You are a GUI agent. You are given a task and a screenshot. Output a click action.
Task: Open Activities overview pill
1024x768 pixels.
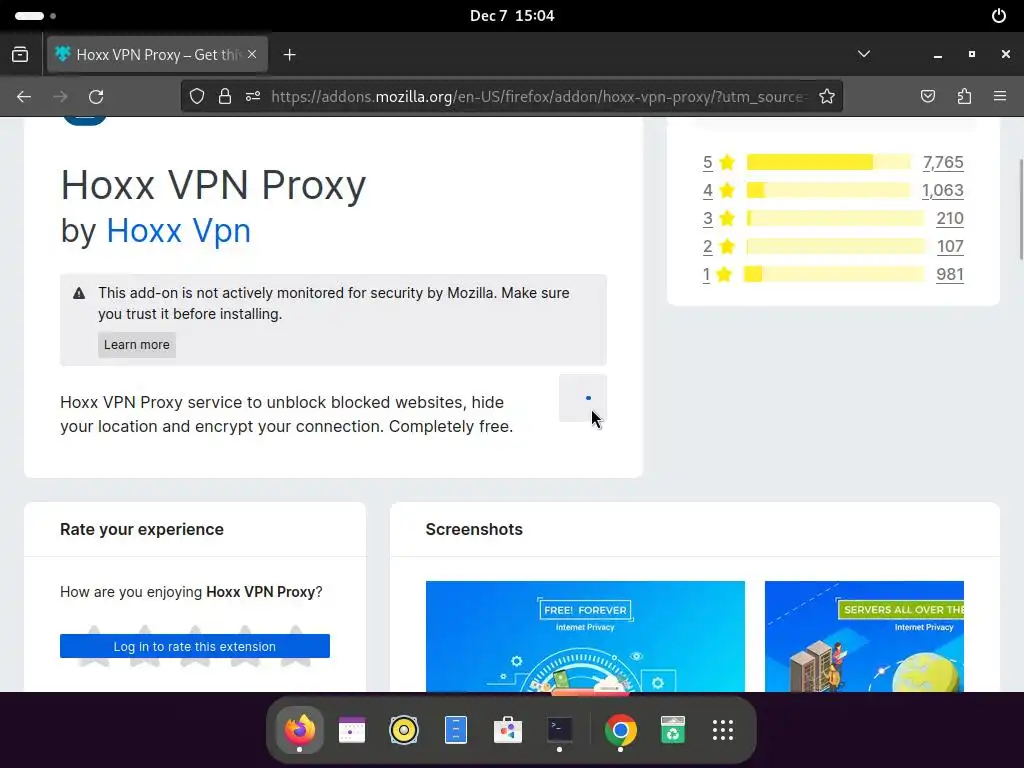coord(35,16)
